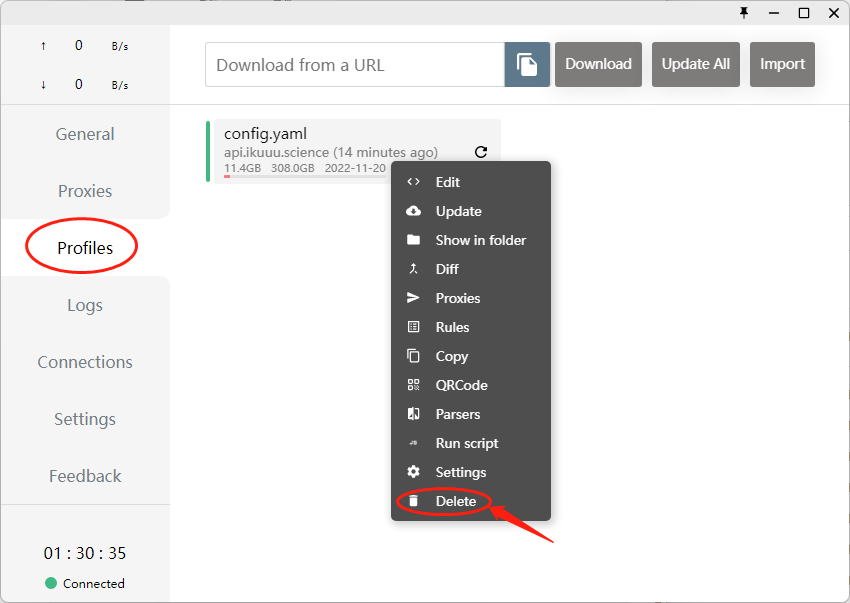Open the Feedback sidebar tab

[x=85, y=476]
